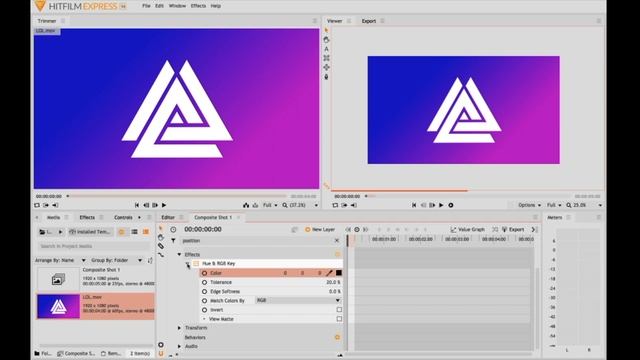Play the Trimmer clip
Viewport: 640px width, 360px height.
coord(164,205)
